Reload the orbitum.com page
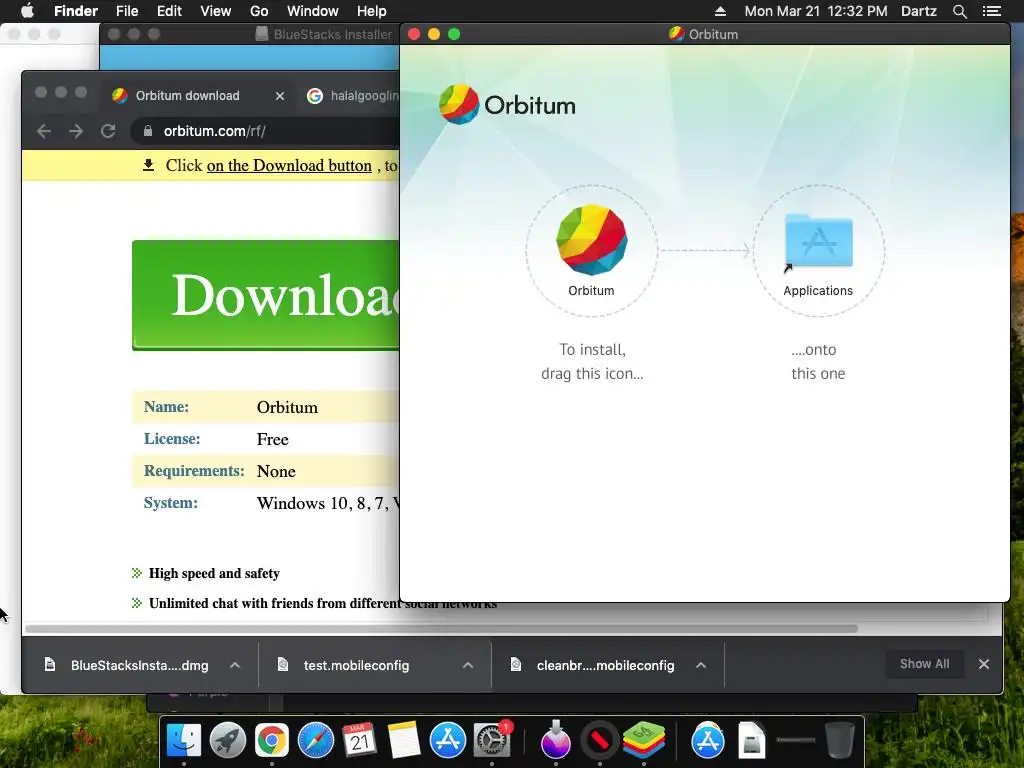The width and height of the screenshot is (1024, 768). tap(108, 131)
